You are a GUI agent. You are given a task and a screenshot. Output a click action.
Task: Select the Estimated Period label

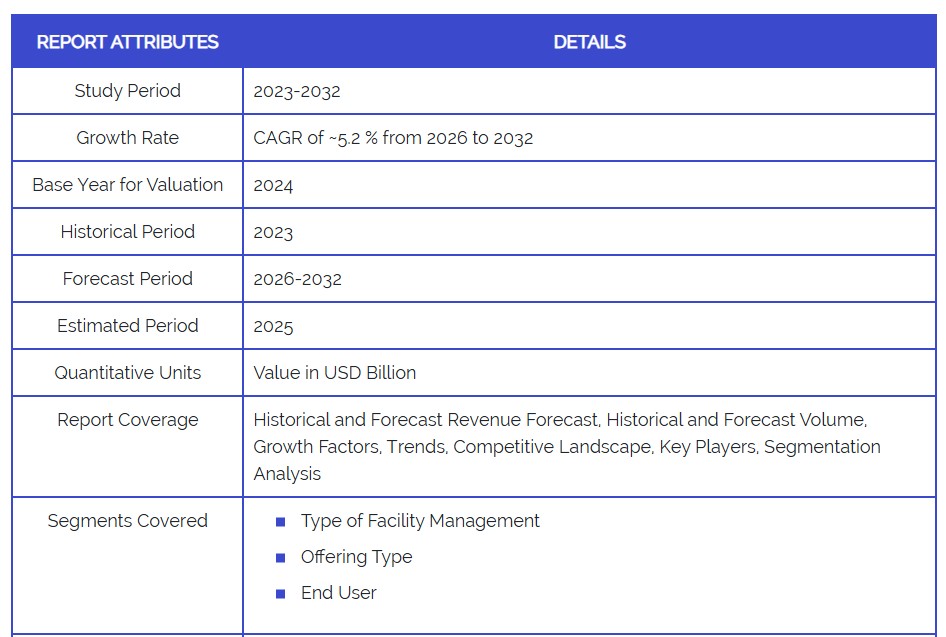[x=127, y=326]
